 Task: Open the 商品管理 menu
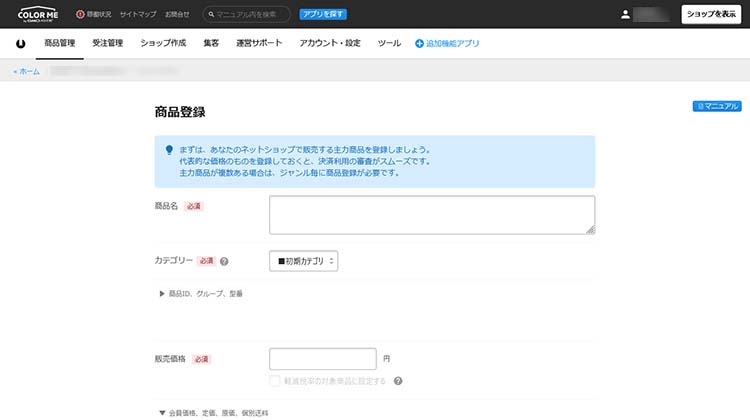[x=60, y=43]
